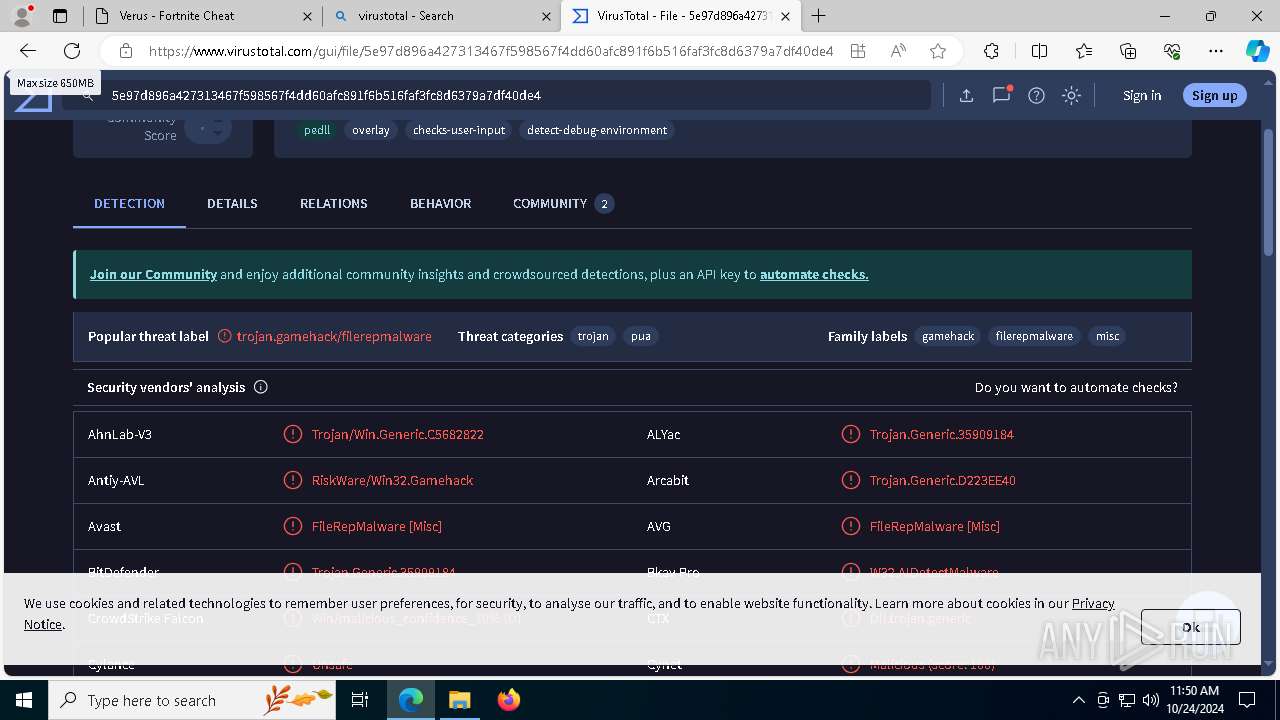Open Windows Start menu
Viewport: 1280px width, 720px height.
24,700
